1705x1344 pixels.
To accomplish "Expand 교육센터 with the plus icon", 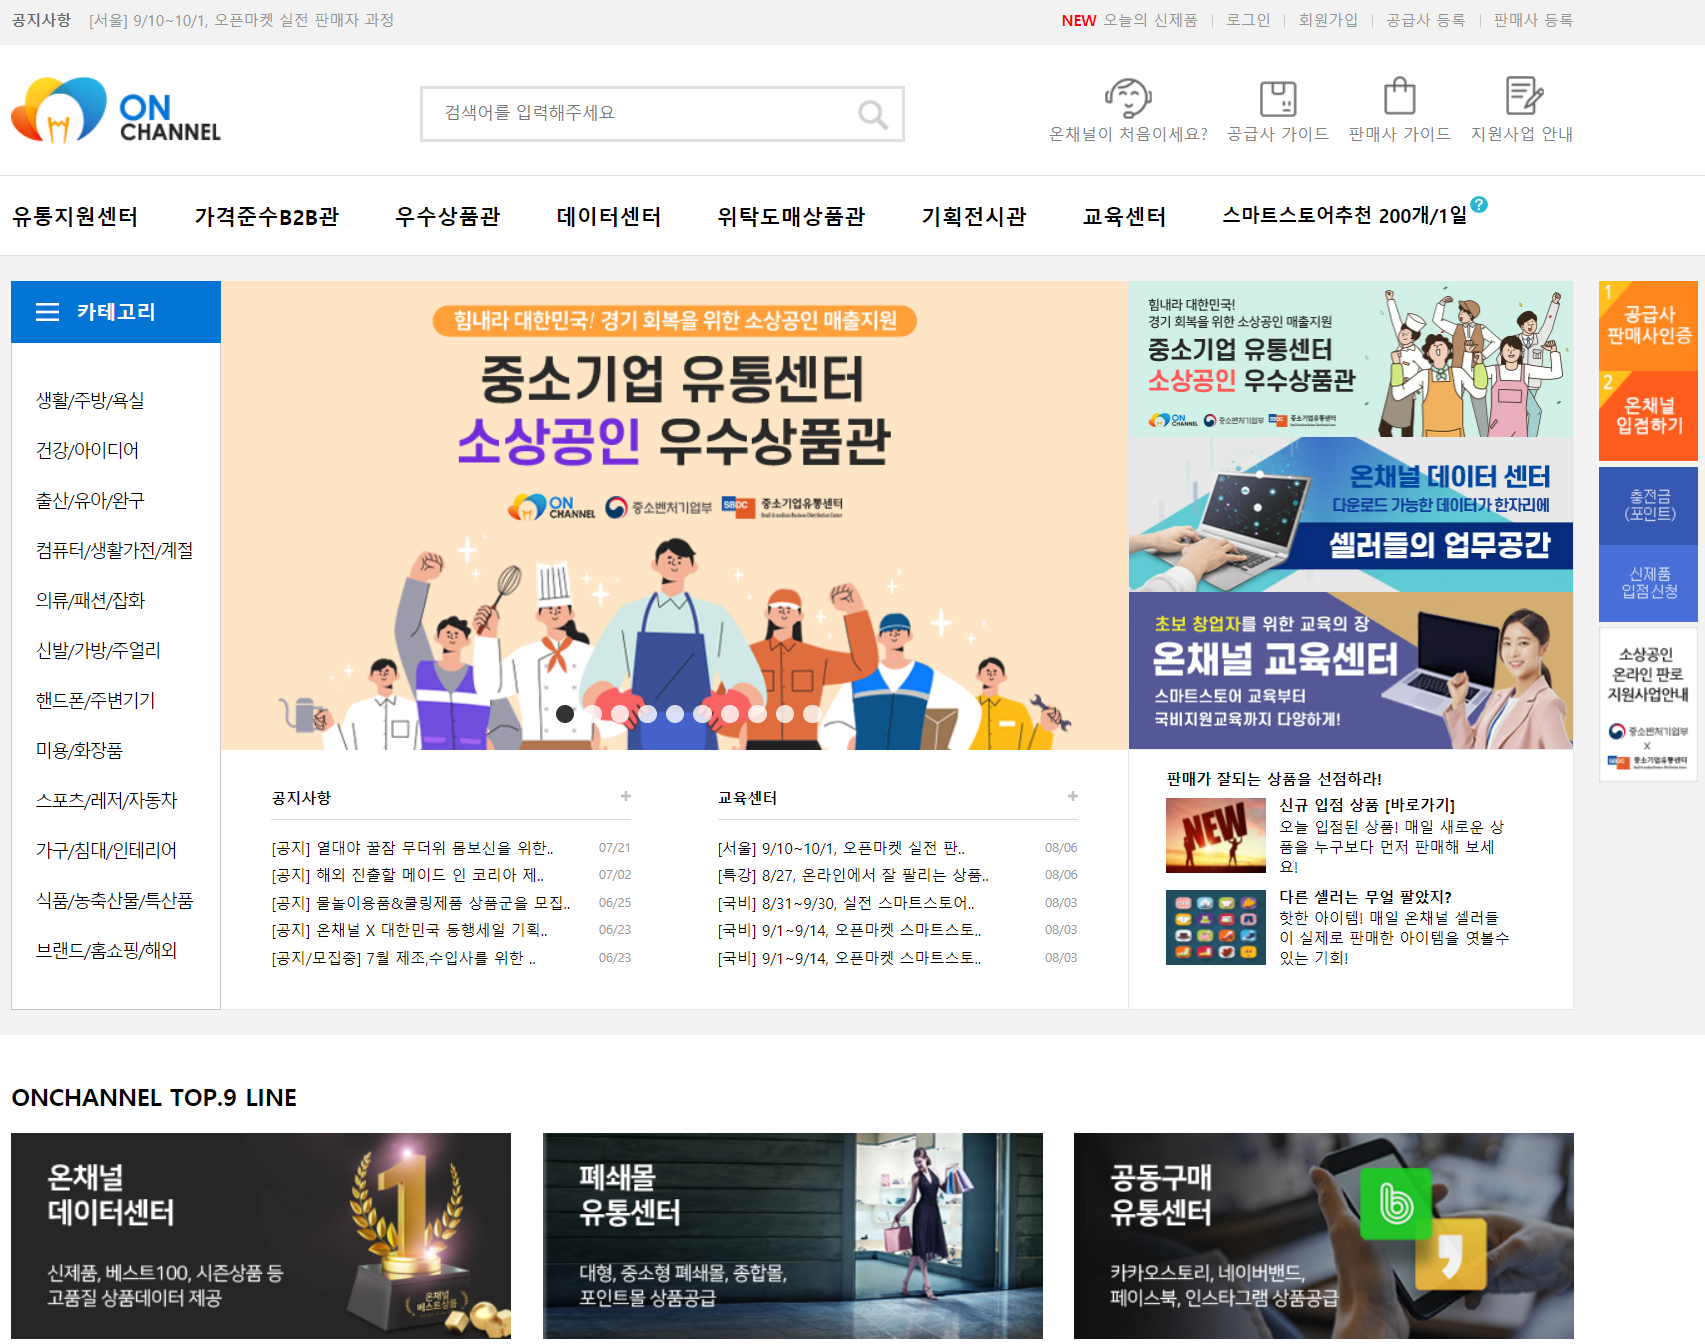I will pos(1073,796).
